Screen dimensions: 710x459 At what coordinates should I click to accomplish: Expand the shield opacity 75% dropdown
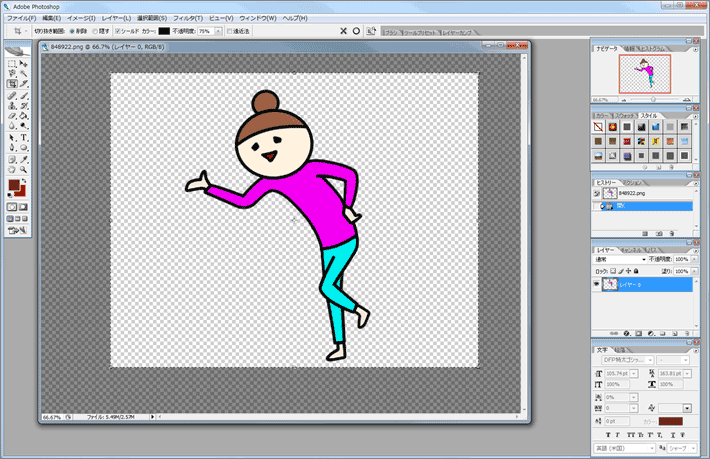click(218, 31)
